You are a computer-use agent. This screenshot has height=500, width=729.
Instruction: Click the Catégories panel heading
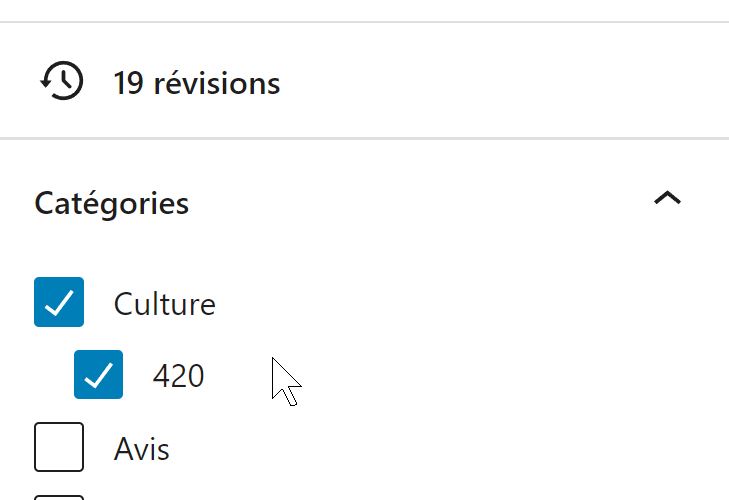[x=112, y=203]
